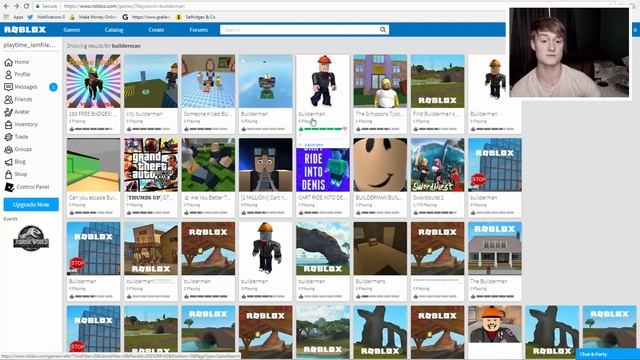Open the Buildermans room thumbnail
The height and width of the screenshot is (360, 640).
point(380,249)
